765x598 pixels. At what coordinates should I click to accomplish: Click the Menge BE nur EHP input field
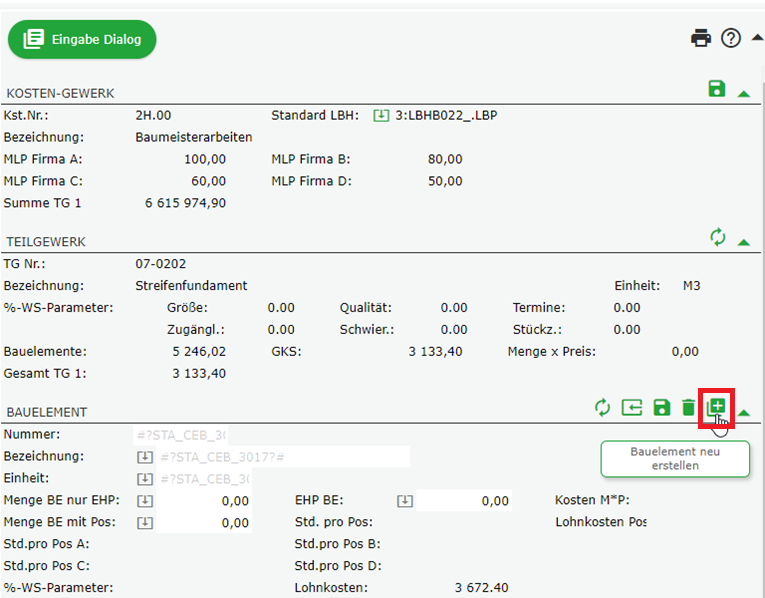click(x=205, y=501)
